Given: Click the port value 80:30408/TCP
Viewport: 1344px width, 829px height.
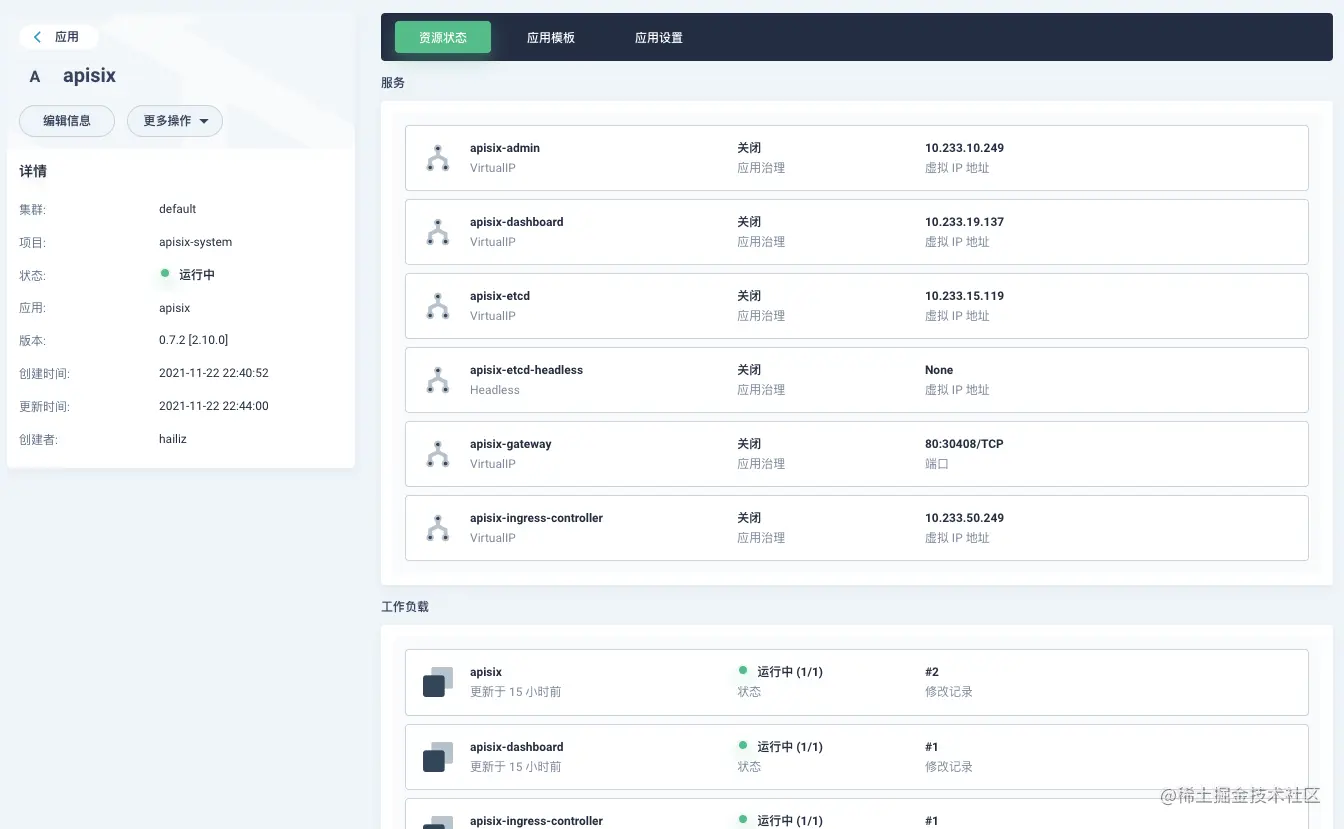Looking at the screenshot, I should point(964,444).
